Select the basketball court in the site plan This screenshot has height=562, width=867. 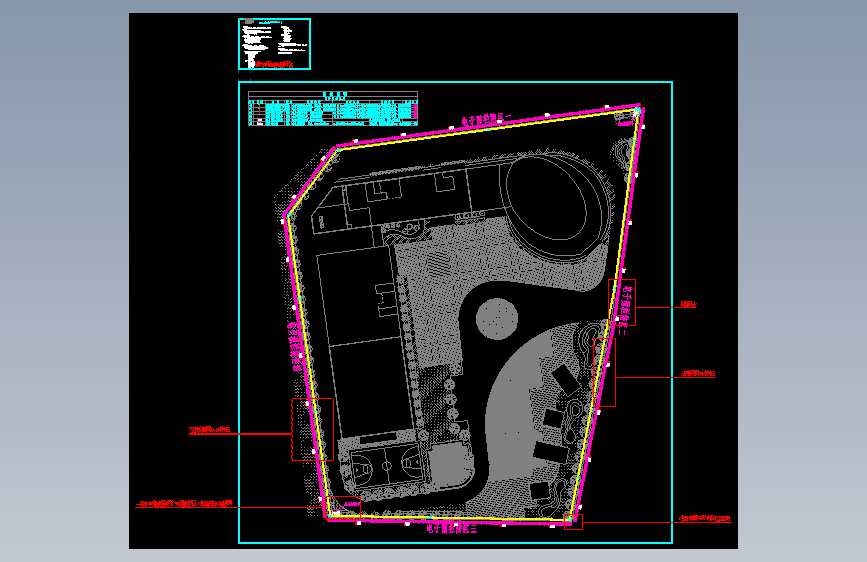387,466
